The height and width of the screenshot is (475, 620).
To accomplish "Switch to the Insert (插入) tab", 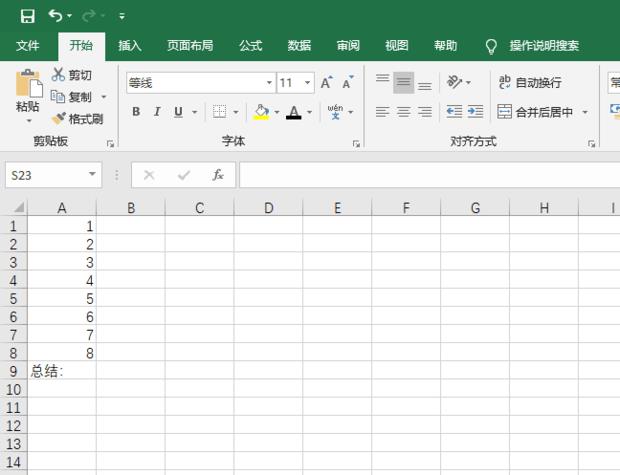I will (130, 46).
